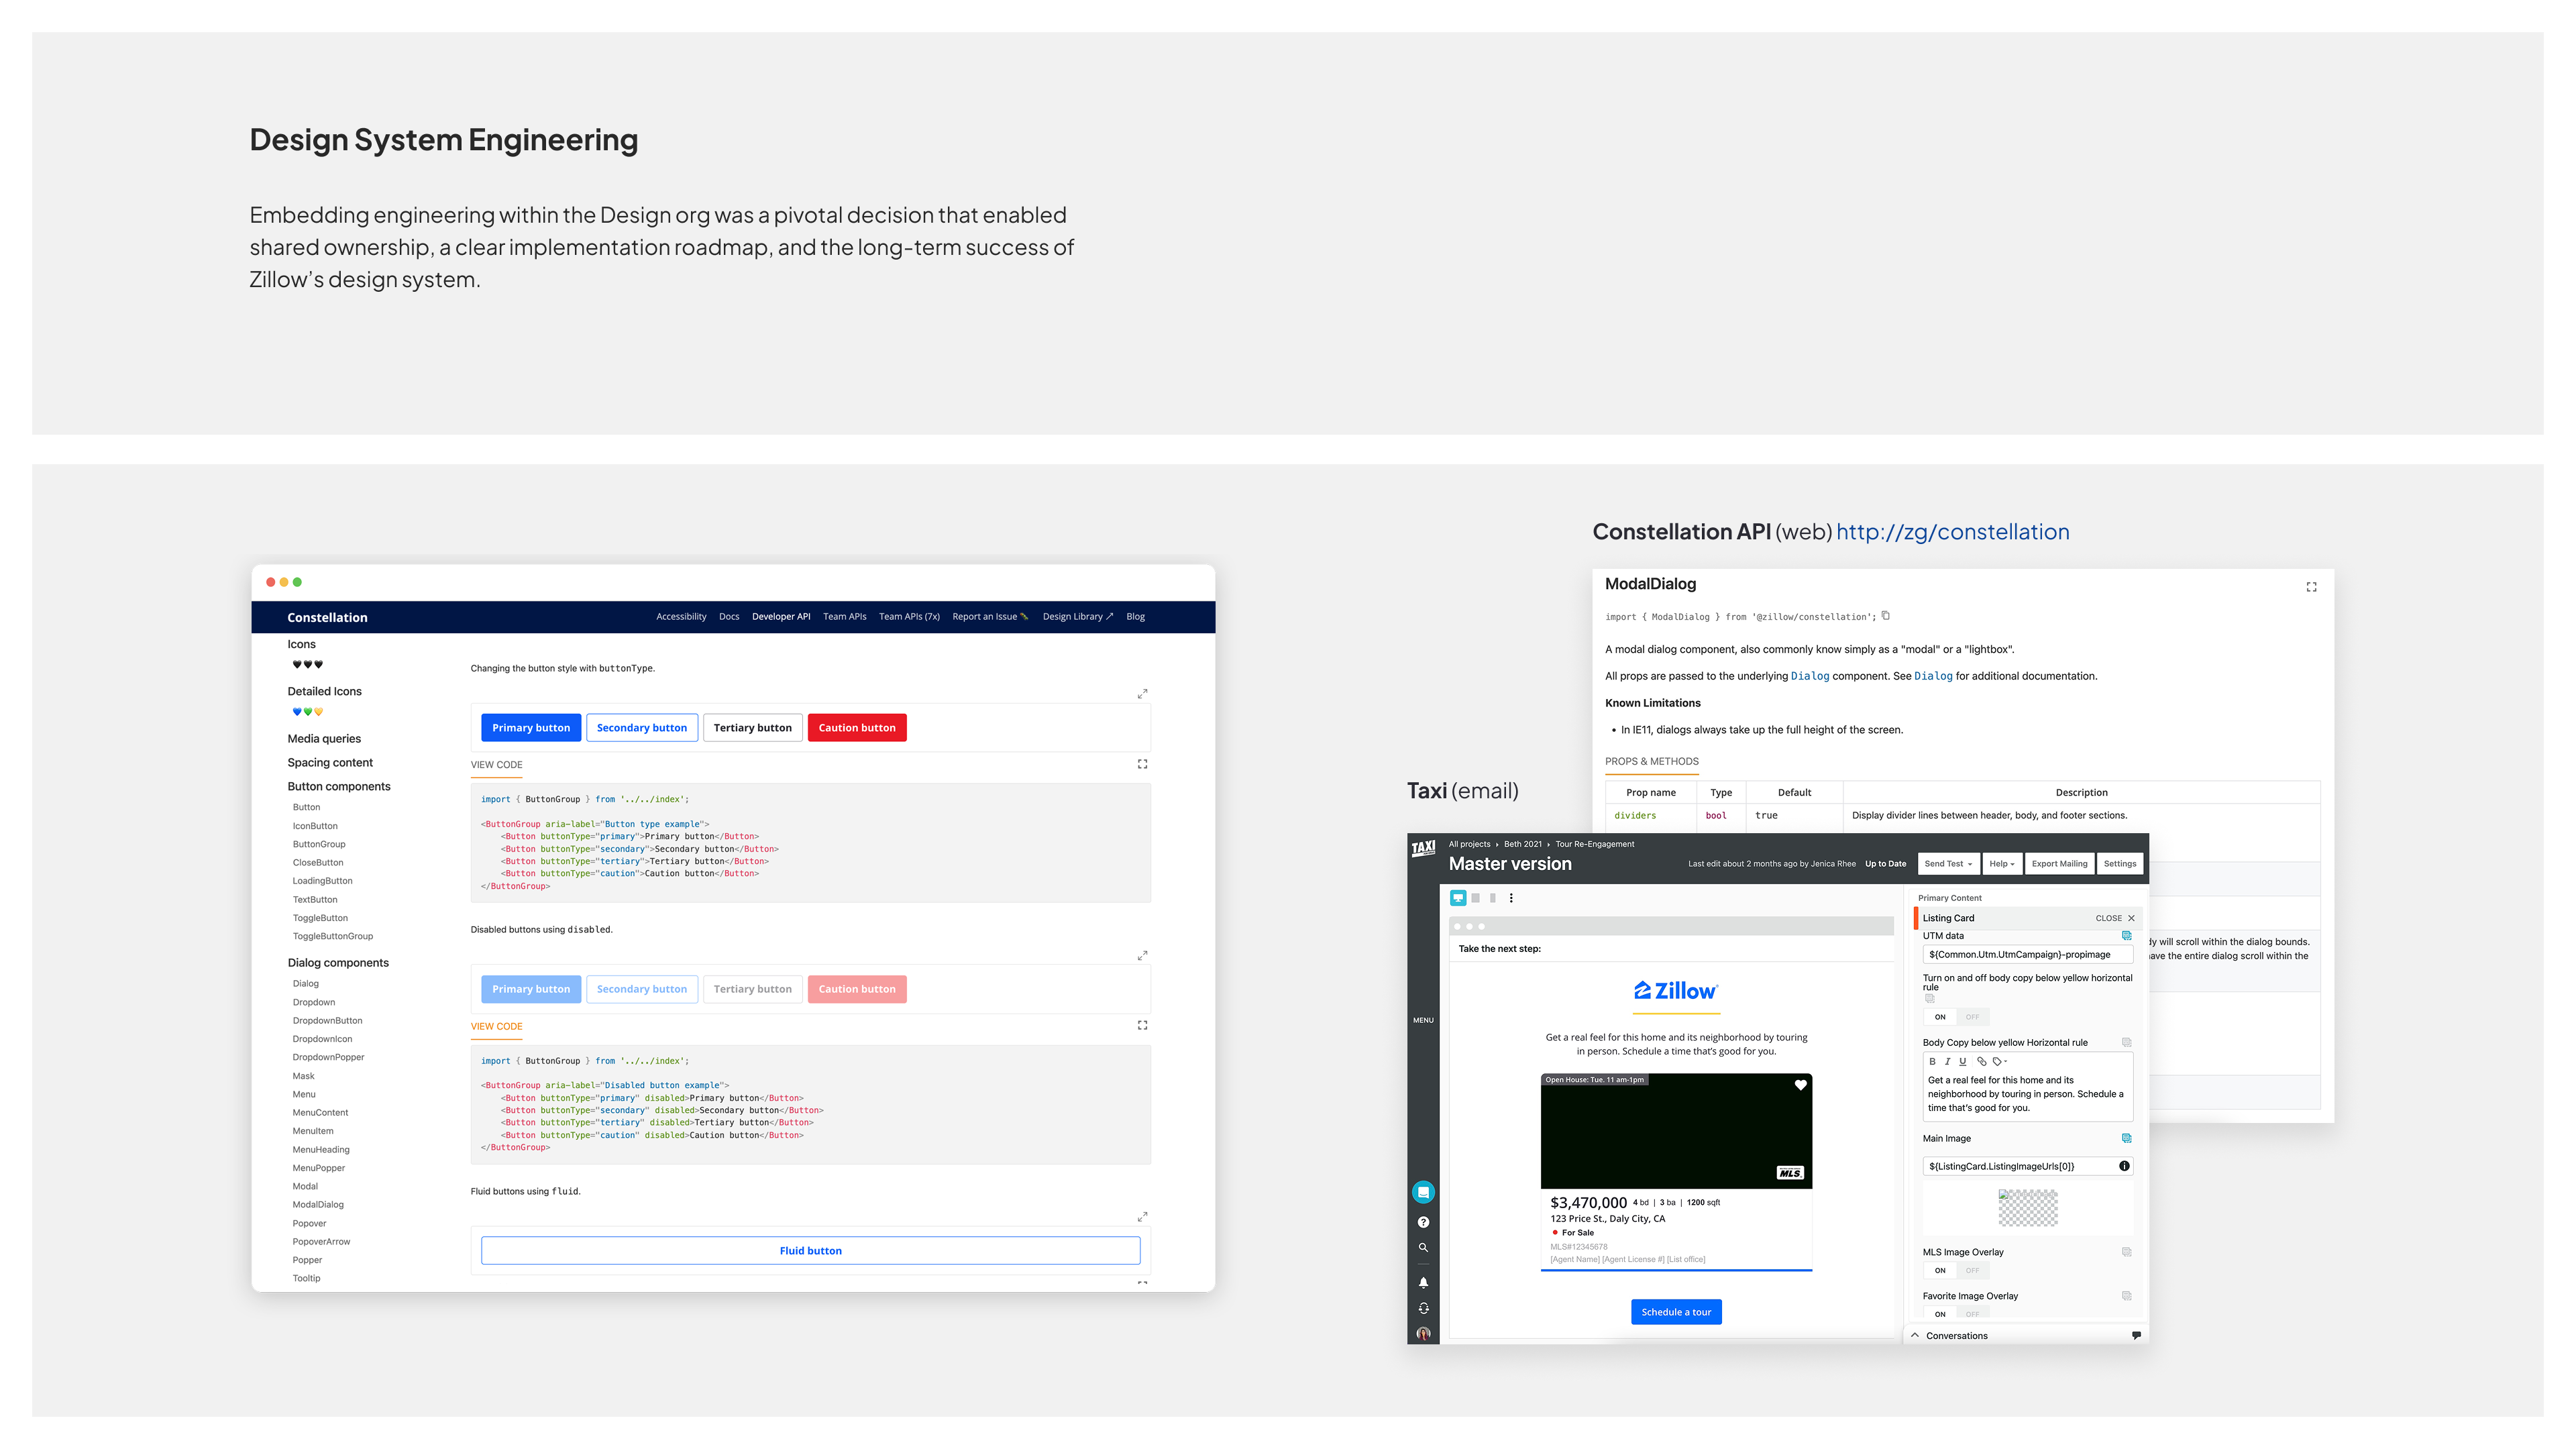This screenshot has width=2576, height=1449.
Task: Click the Conversations speech bubble icon
Action: pyautogui.click(x=2136, y=1336)
